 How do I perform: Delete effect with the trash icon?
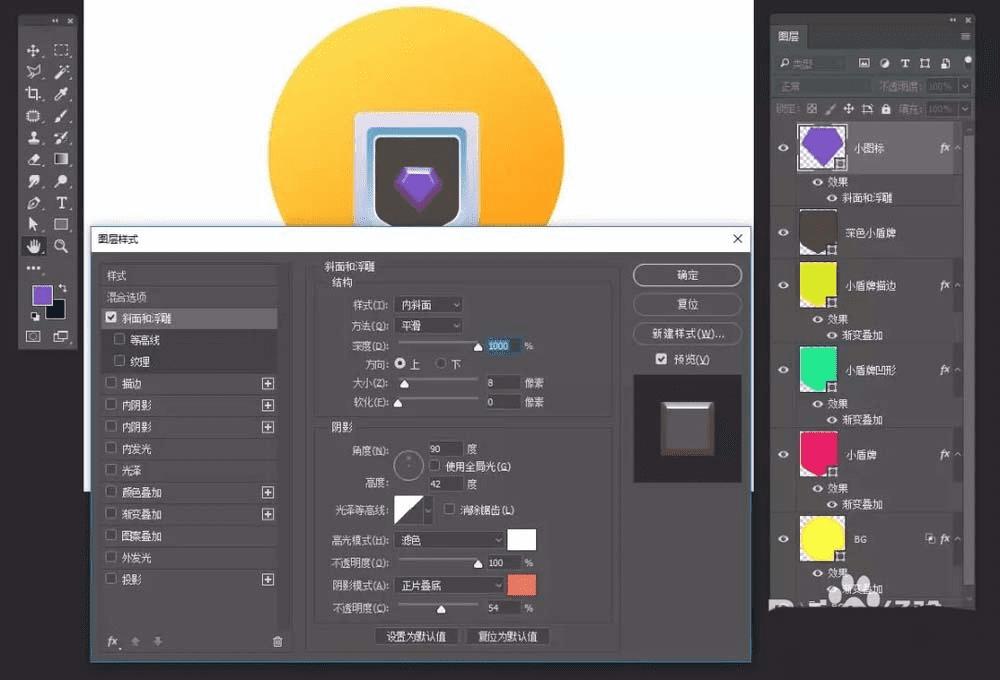[277, 641]
